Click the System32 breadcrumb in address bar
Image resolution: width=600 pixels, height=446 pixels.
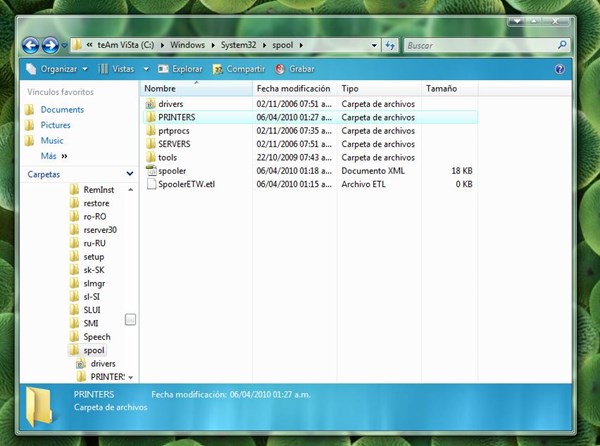(x=263, y=45)
